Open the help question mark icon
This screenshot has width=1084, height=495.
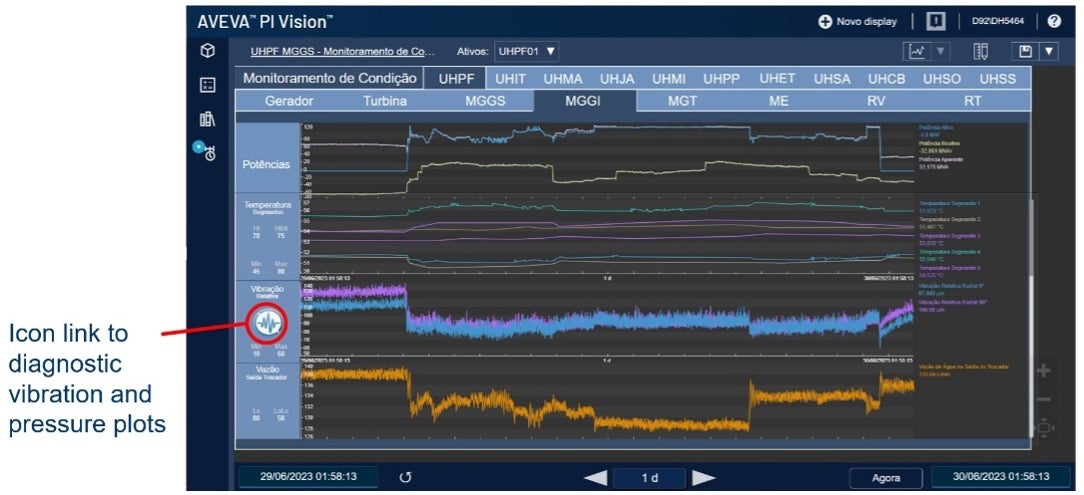click(x=1054, y=21)
